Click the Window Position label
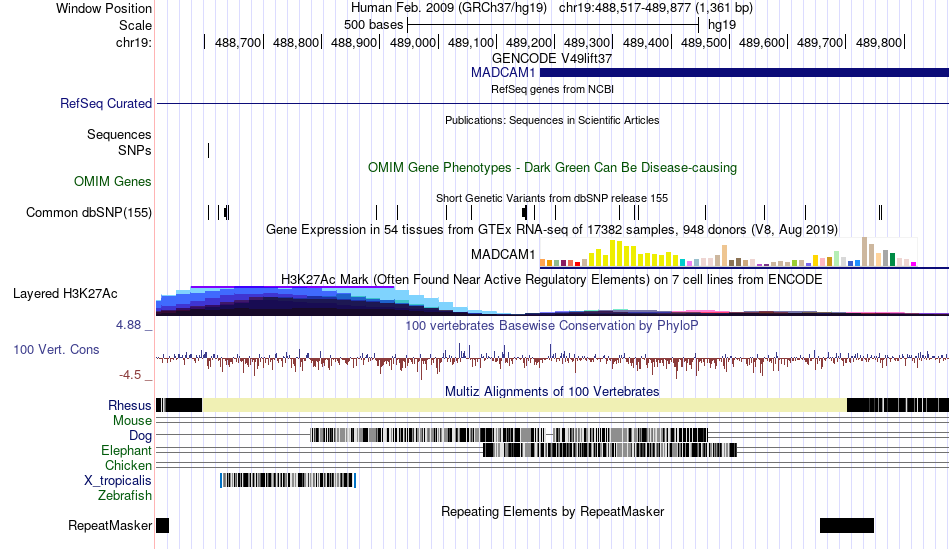The height and width of the screenshot is (549, 950). 104,8
